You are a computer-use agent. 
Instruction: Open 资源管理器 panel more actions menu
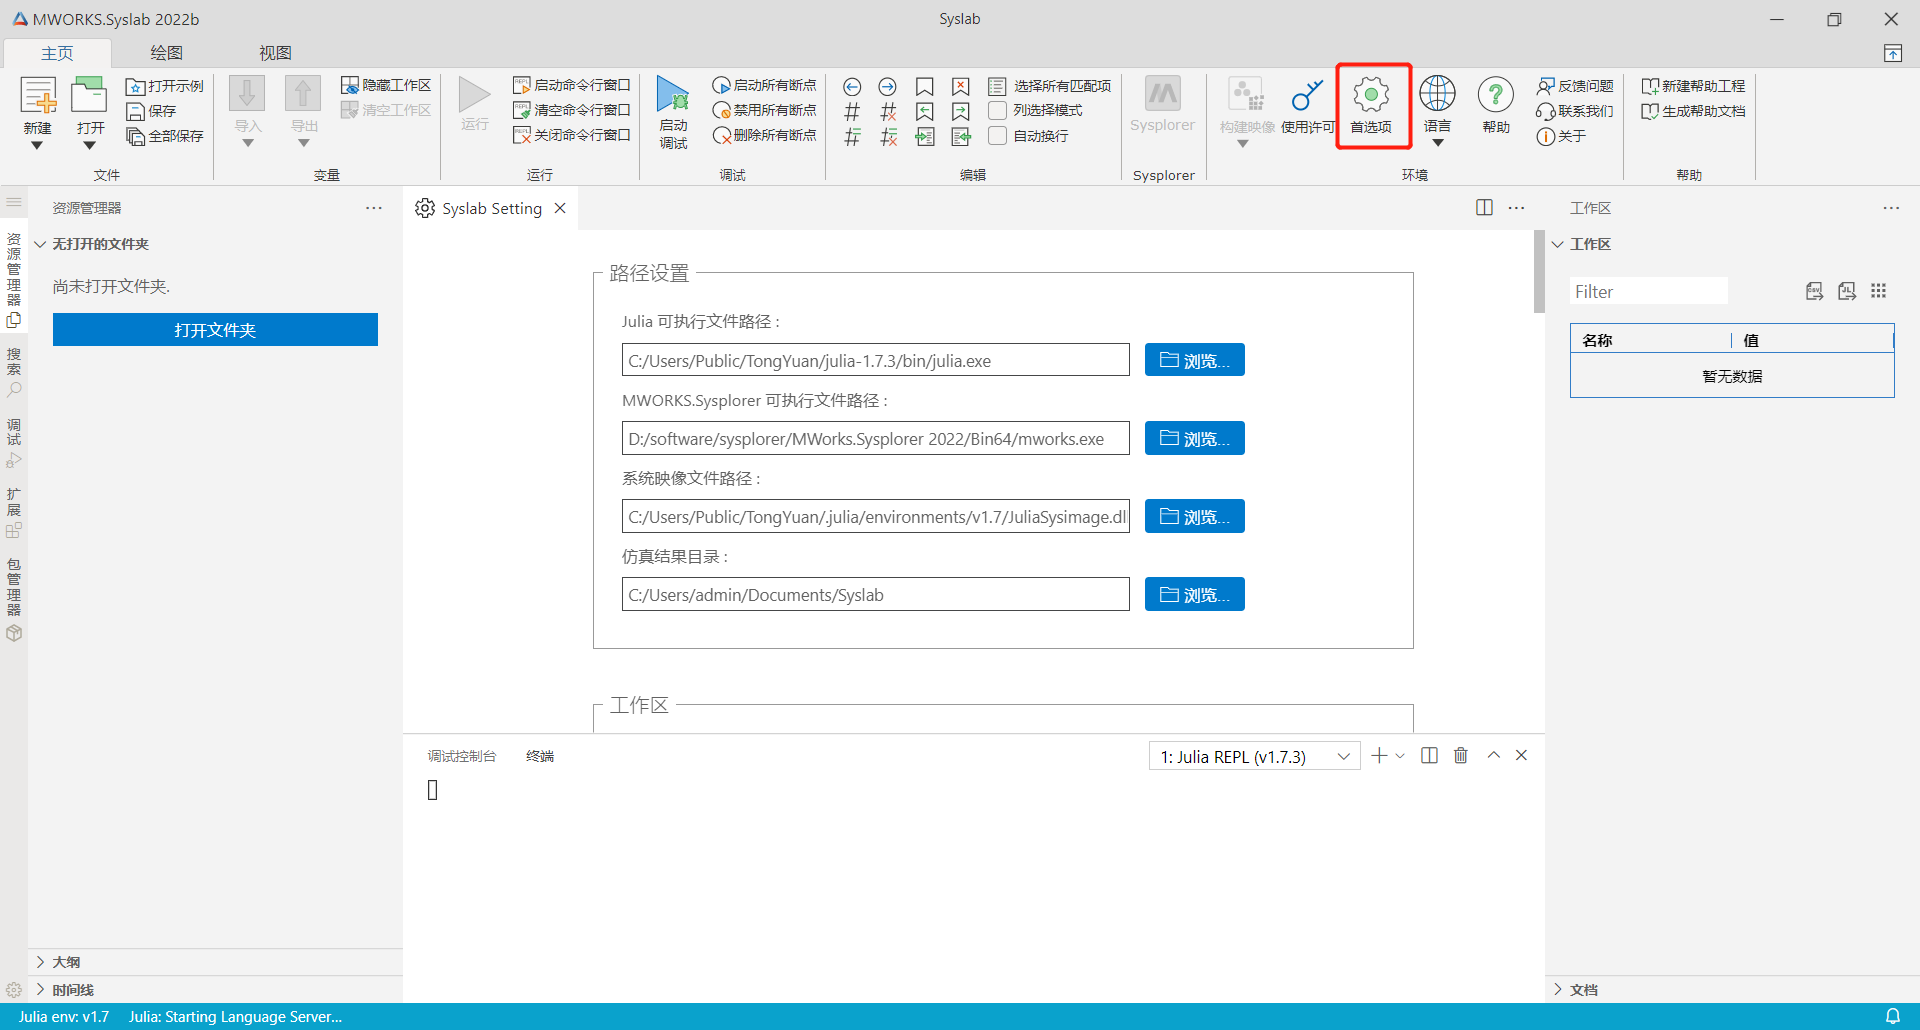click(x=374, y=208)
